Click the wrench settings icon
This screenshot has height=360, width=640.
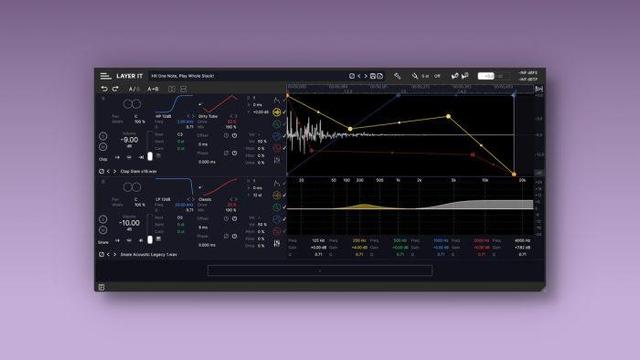click(x=397, y=76)
